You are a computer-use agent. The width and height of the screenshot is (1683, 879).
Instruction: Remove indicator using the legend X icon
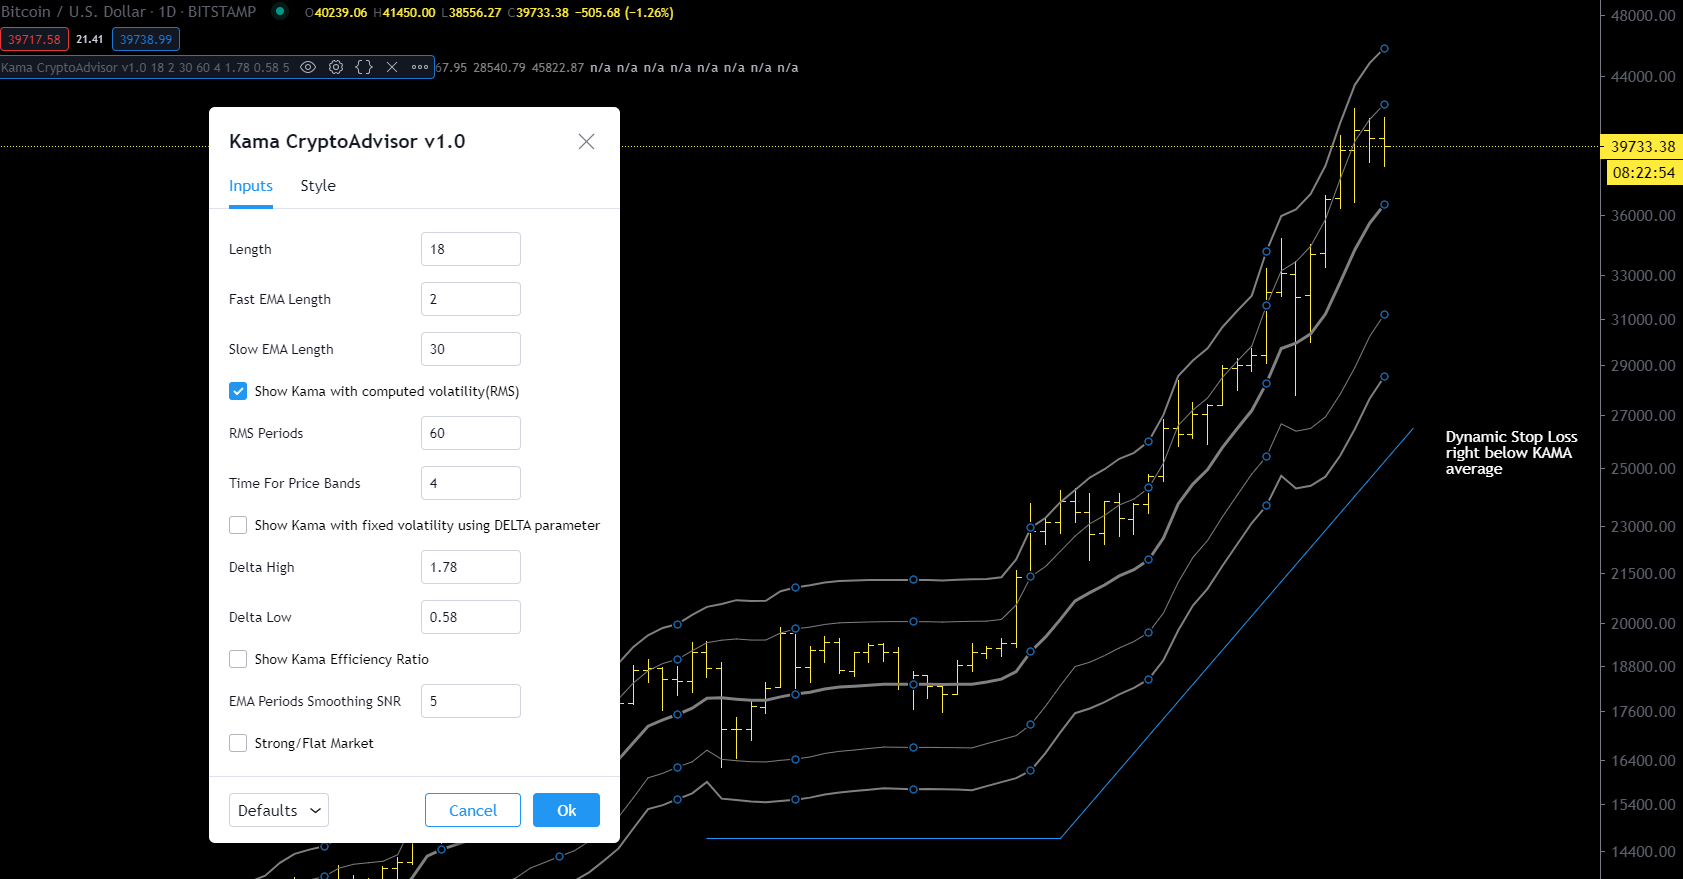392,67
